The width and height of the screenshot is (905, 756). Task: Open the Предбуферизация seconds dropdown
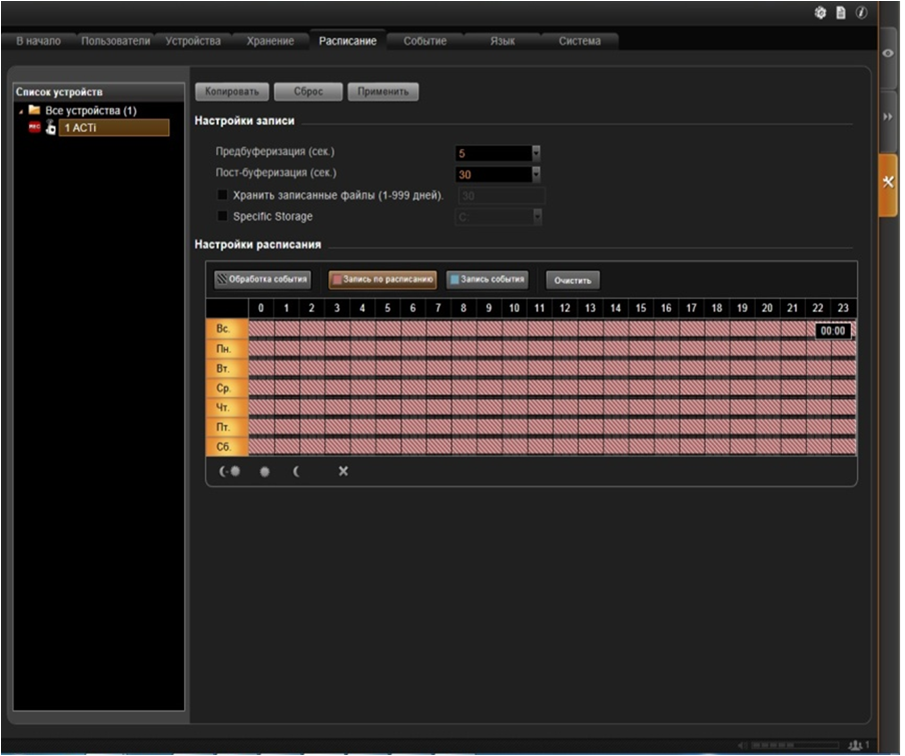pyautogui.click(x=536, y=153)
